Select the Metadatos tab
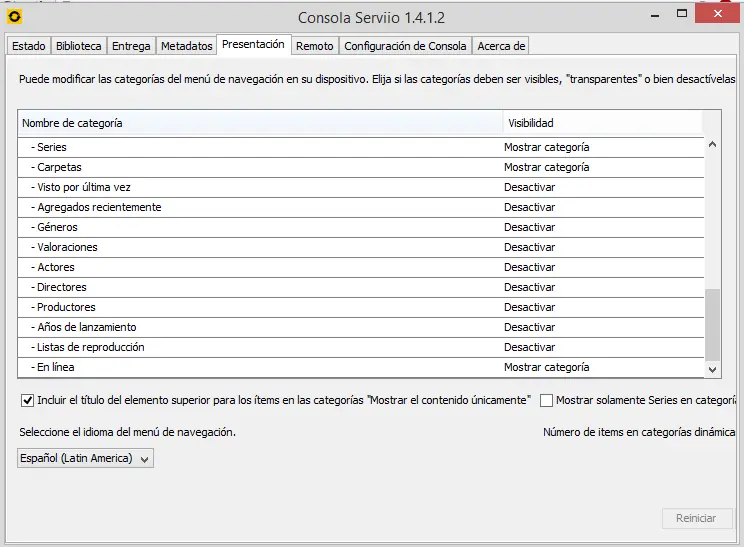 click(186, 46)
